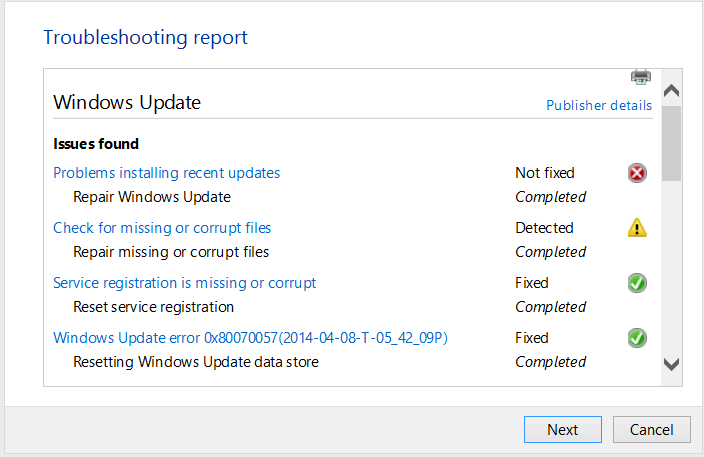
Task: Click Fixed status beside error 0x80070057
Action: (532, 338)
